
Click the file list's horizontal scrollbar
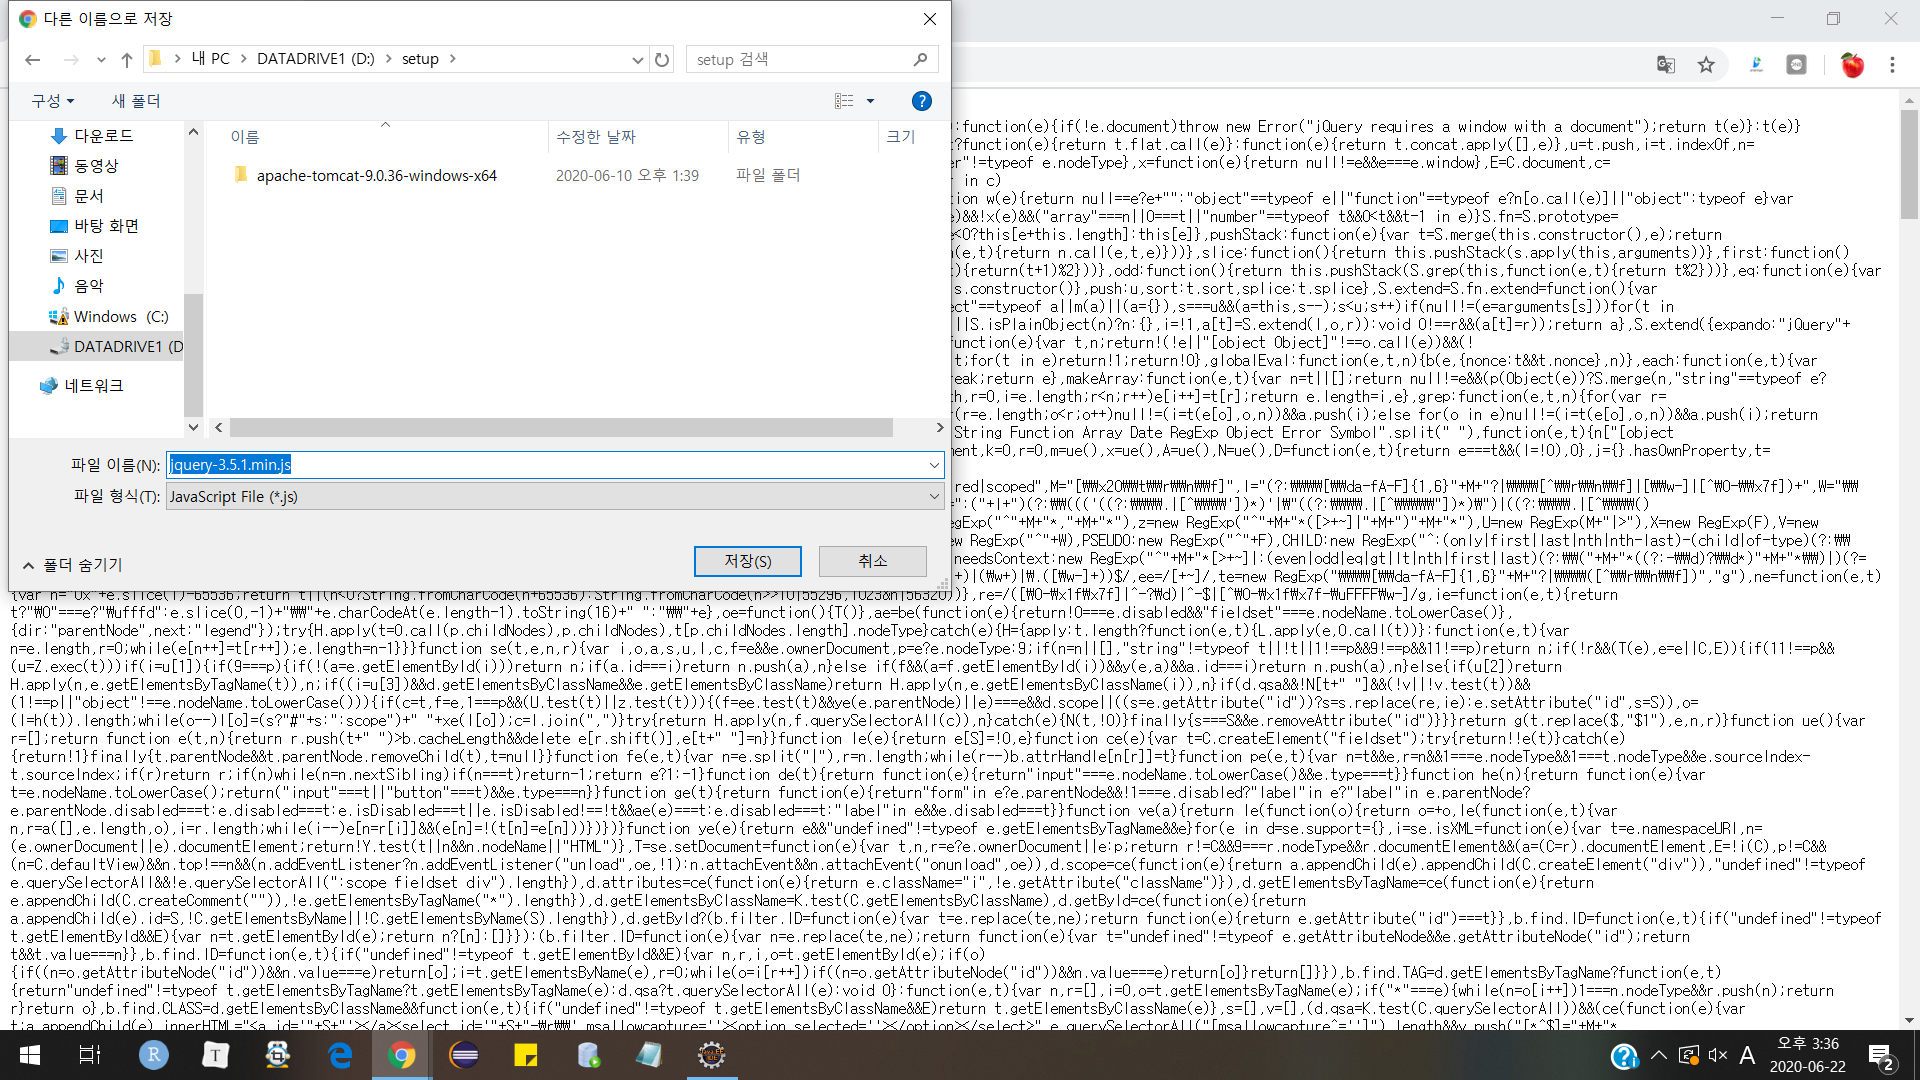(560, 428)
